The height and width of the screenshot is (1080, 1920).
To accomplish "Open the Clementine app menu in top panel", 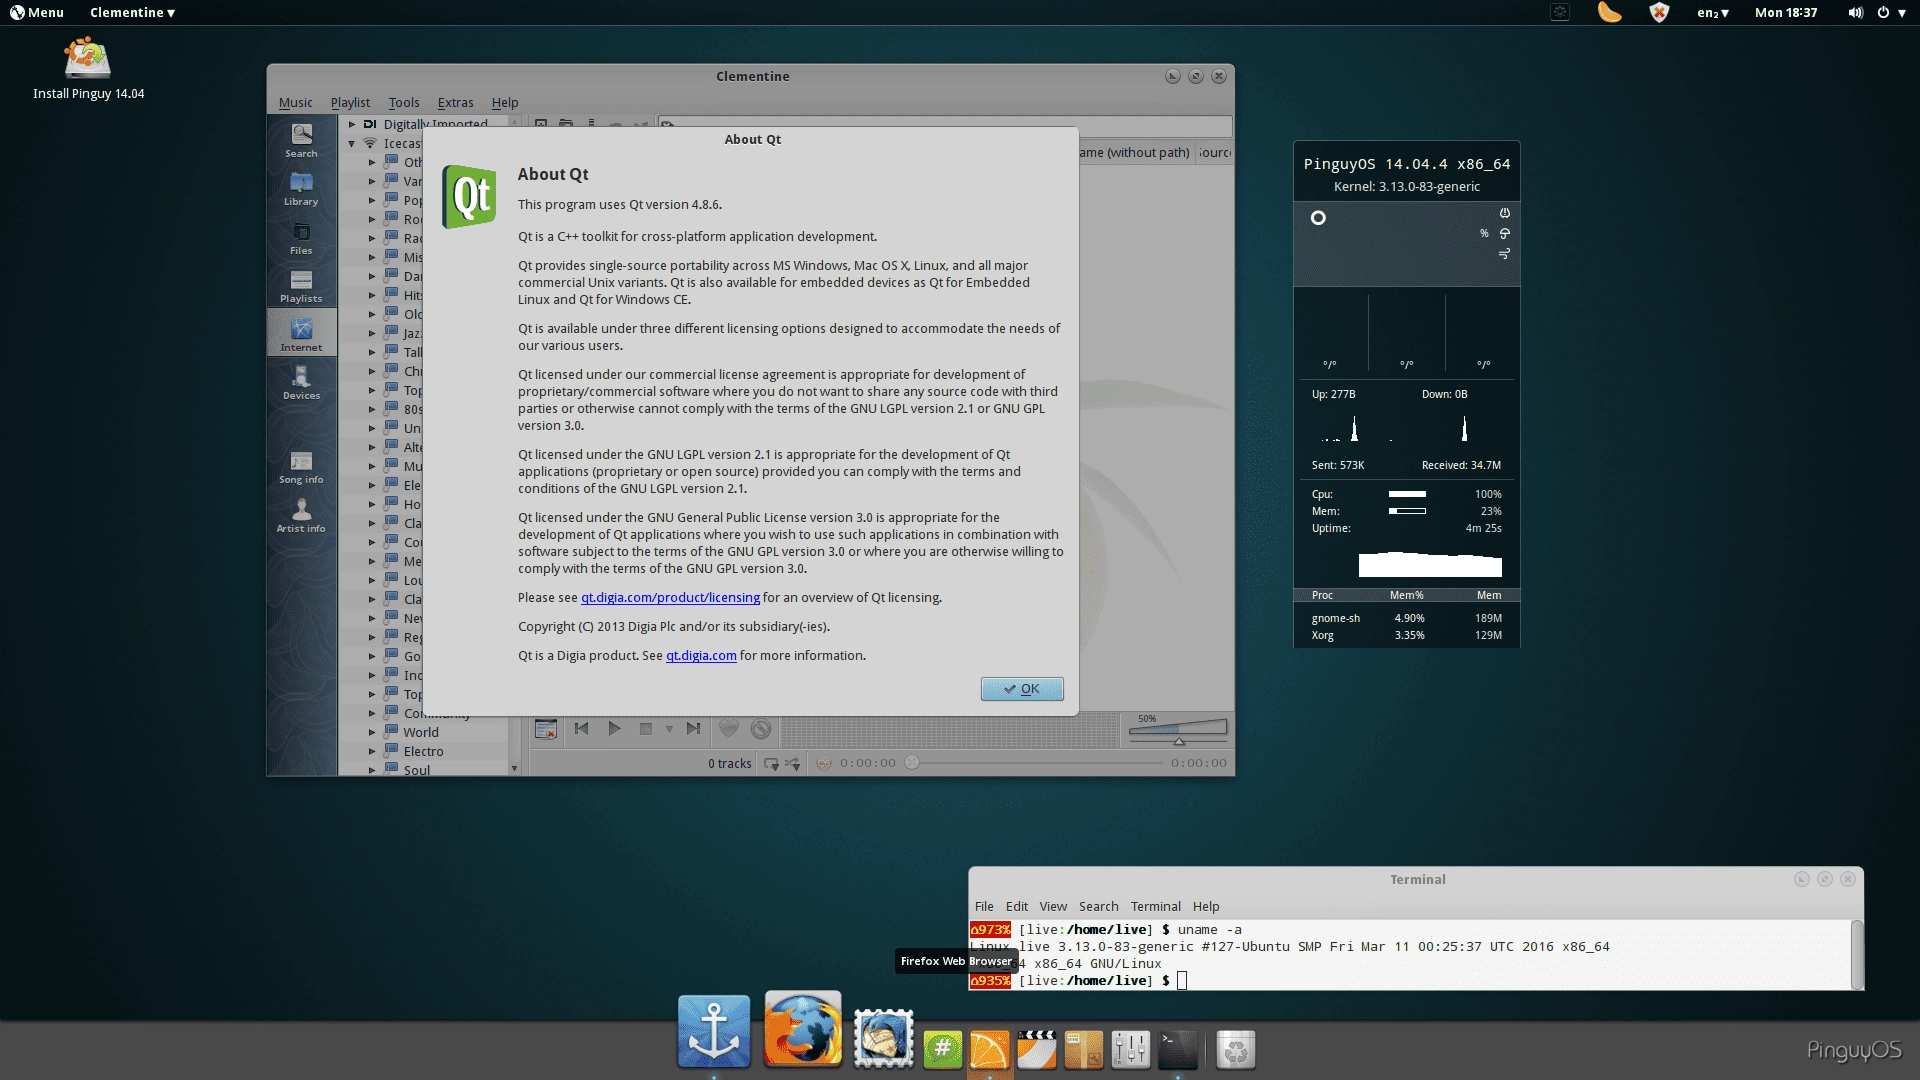I will pos(132,12).
